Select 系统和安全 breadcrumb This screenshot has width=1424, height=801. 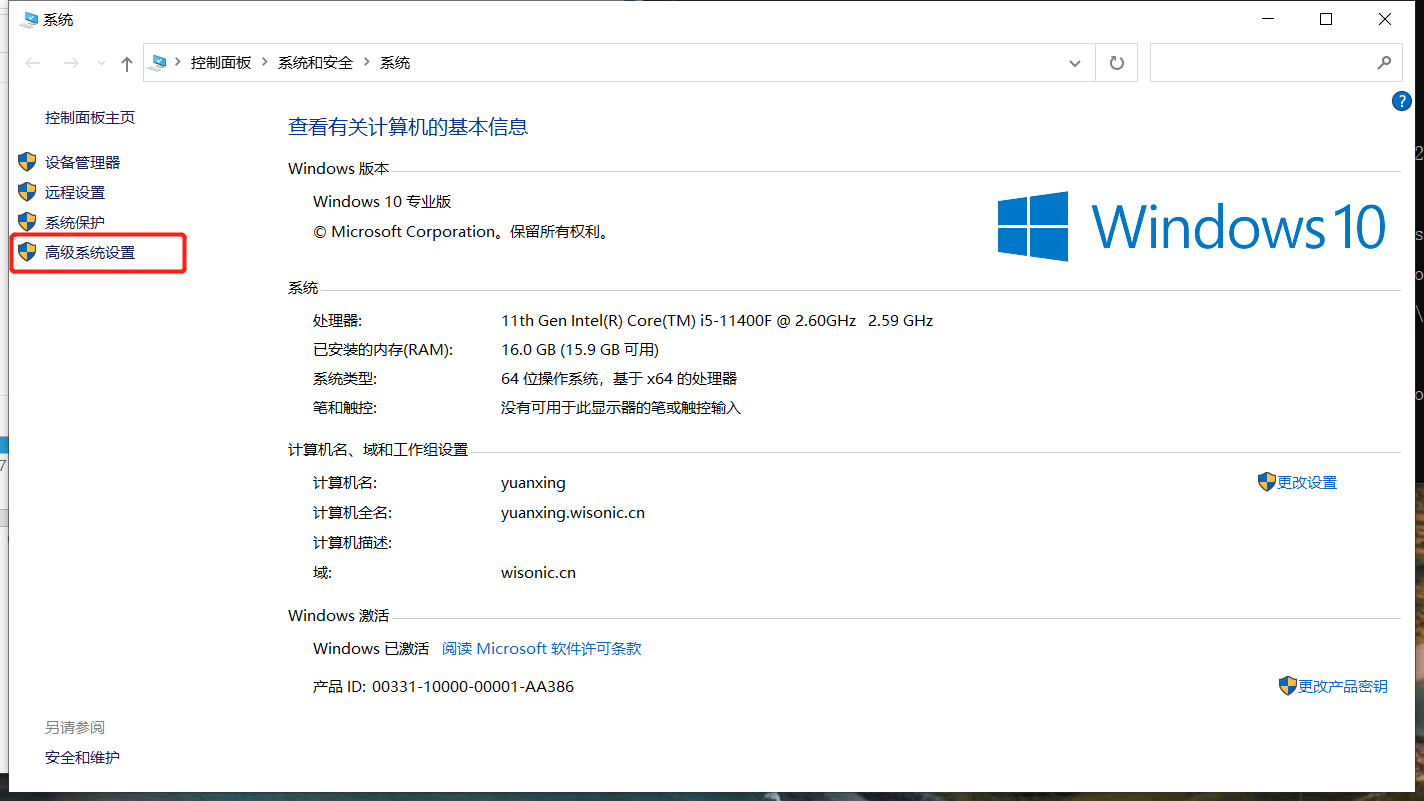pyautogui.click(x=316, y=62)
